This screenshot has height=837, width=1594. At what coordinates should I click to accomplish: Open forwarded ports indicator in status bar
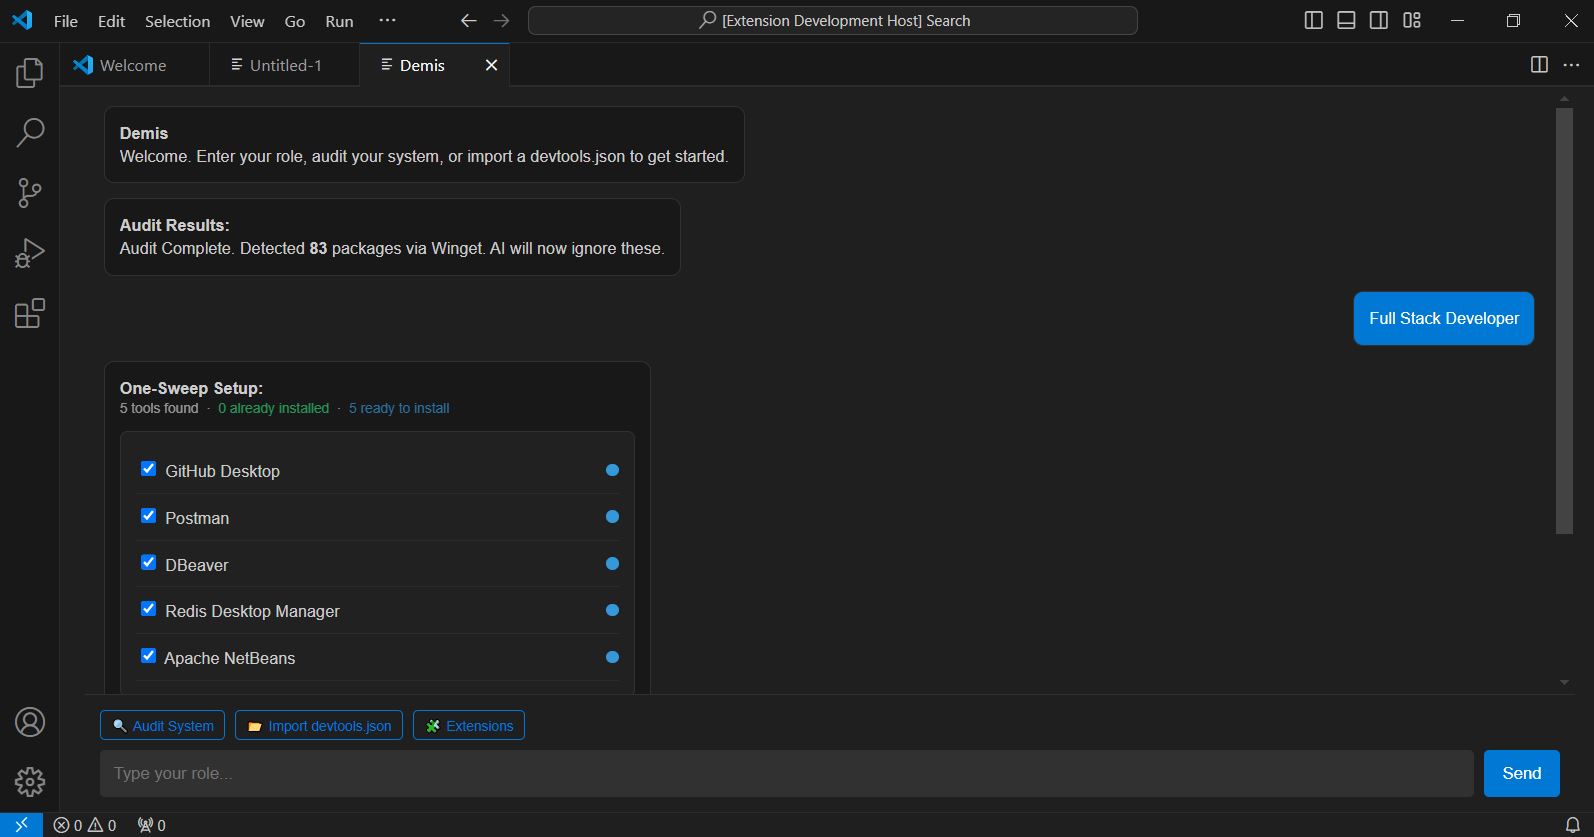click(152, 825)
